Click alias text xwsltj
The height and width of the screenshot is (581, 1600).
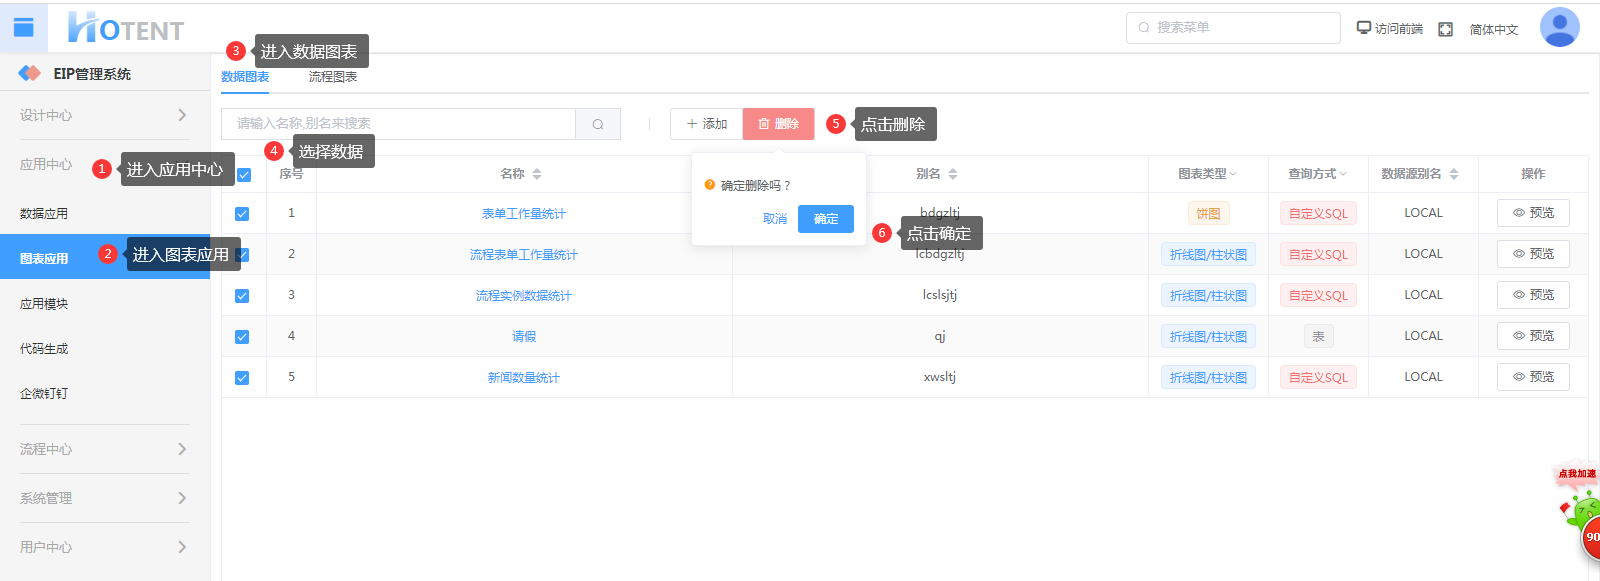coord(940,377)
